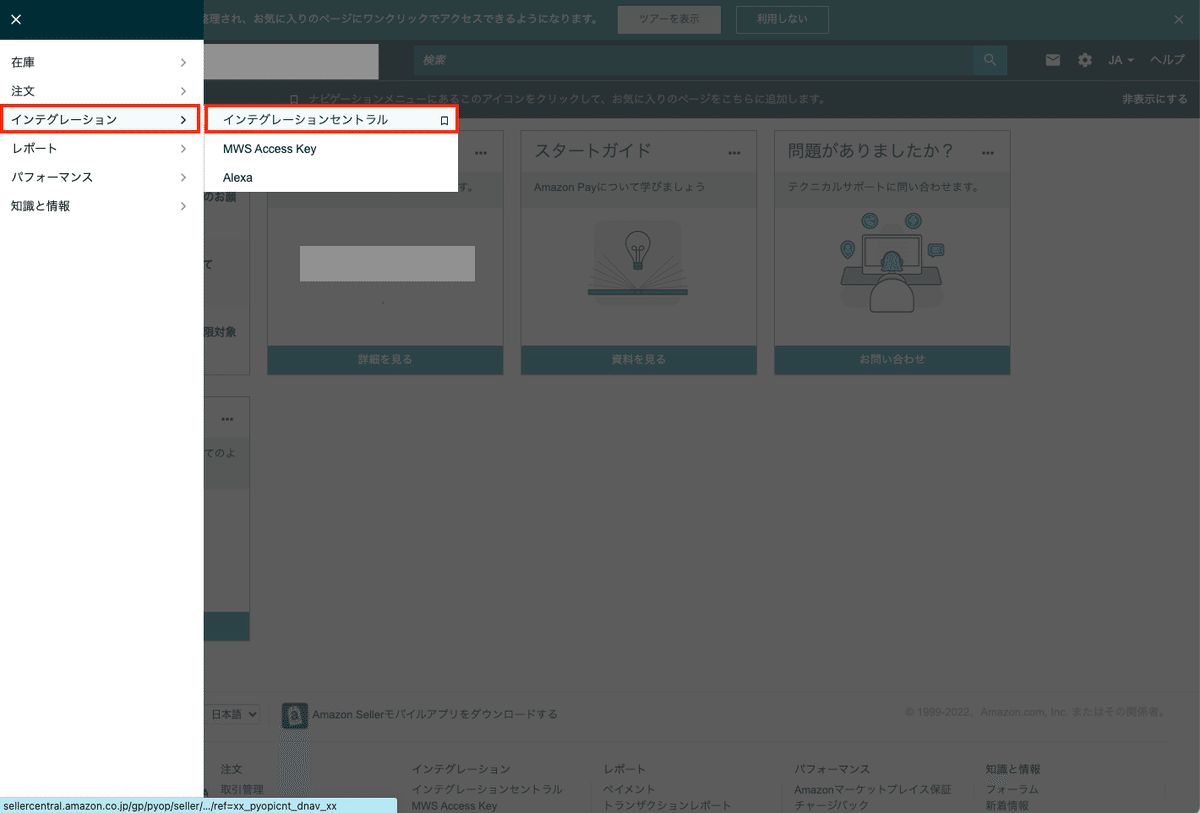Dismiss the top tour banner
The image size is (1200, 813).
pyautogui.click(x=1179, y=19)
